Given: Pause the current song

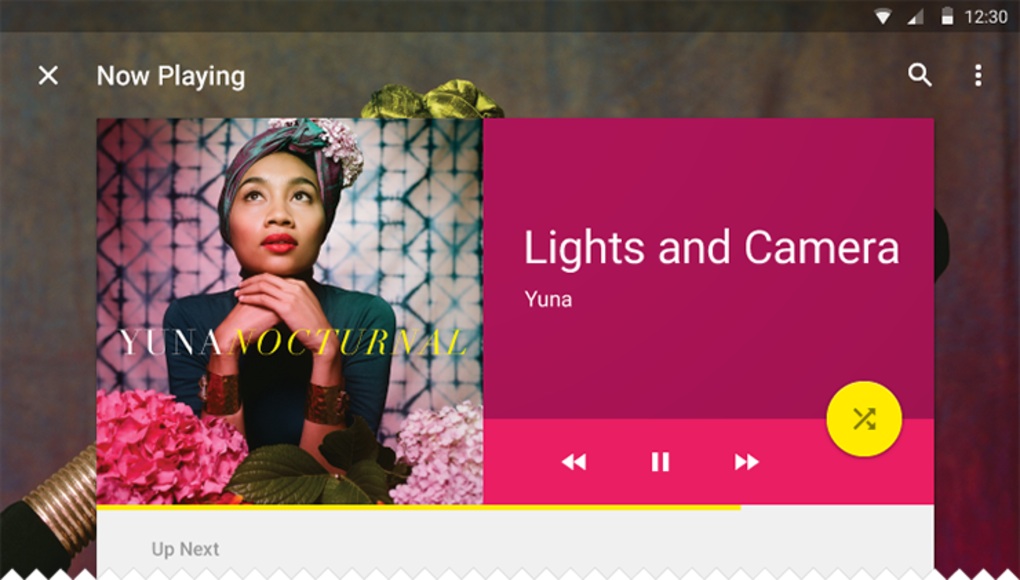Looking at the screenshot, I should pyautogui.click(x=660, y=462).
